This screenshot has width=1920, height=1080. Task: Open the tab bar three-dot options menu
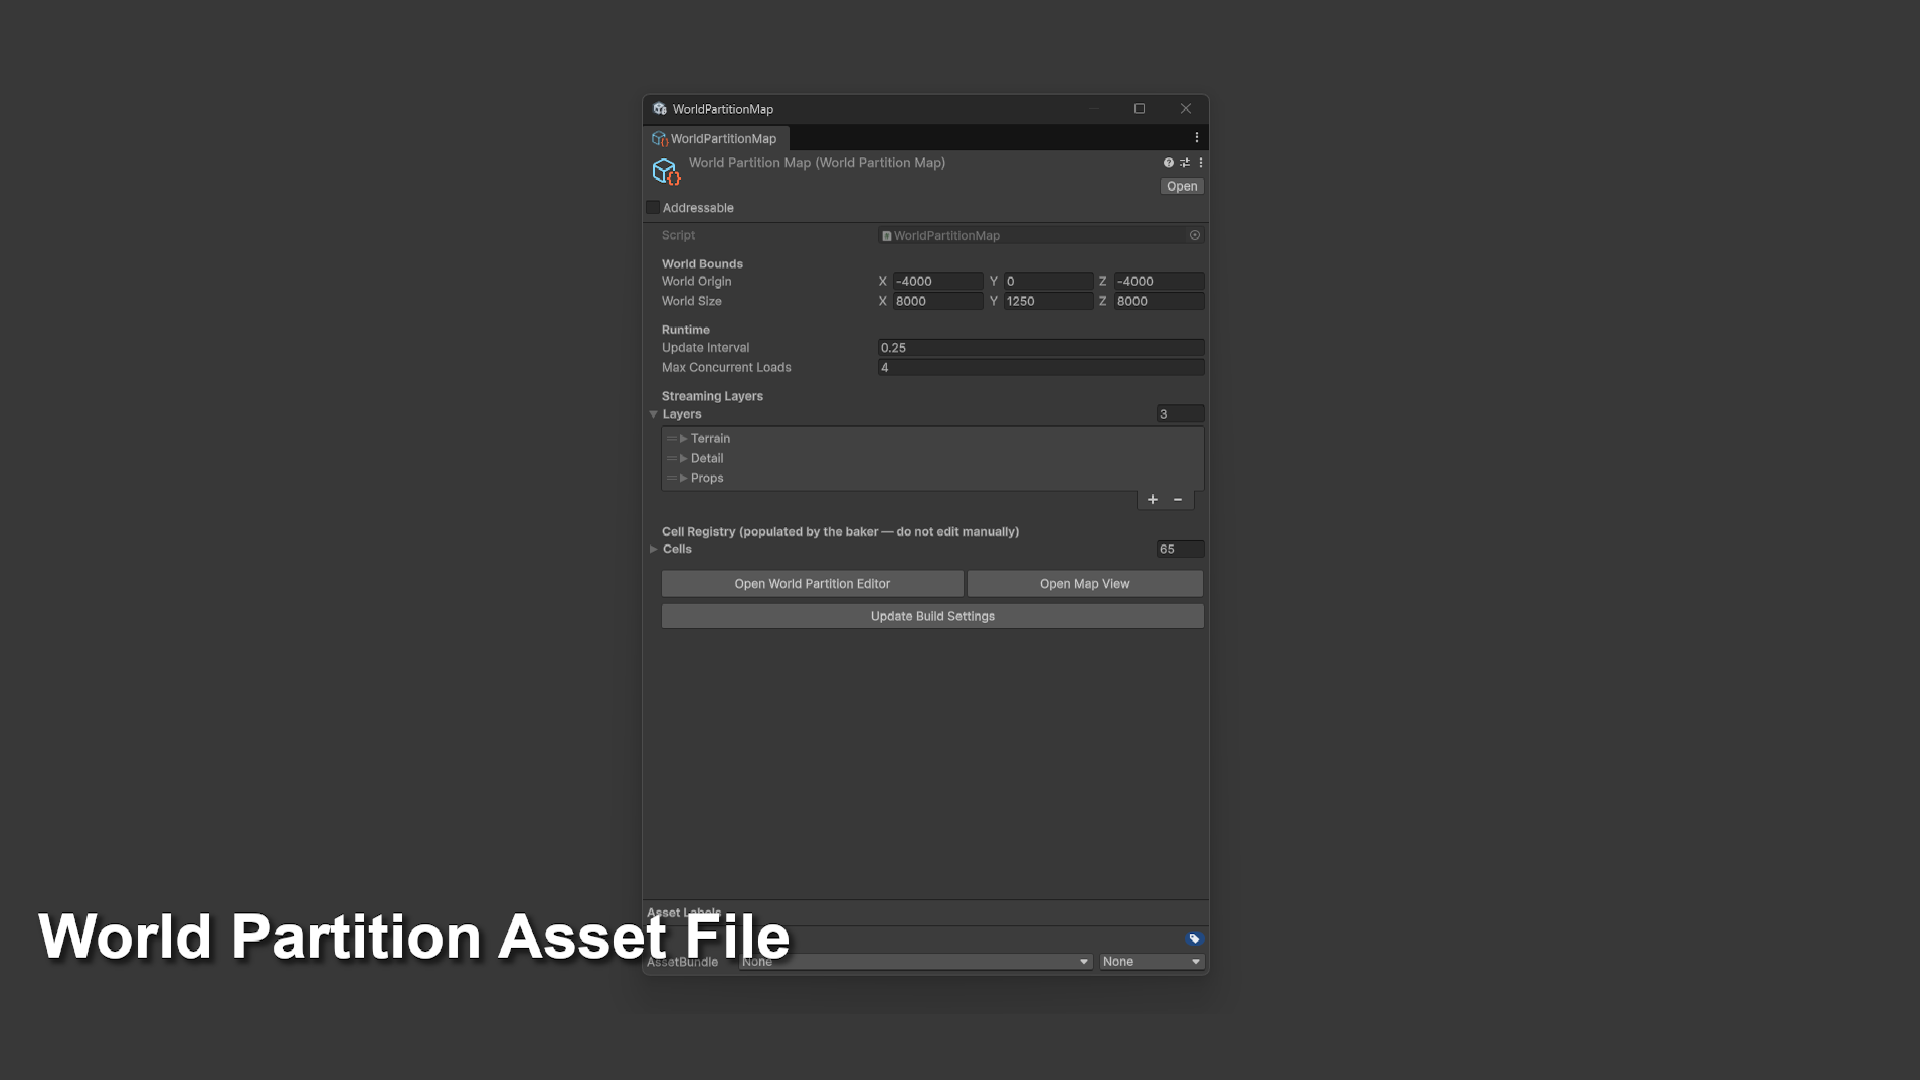click(x=1196, y=138)
